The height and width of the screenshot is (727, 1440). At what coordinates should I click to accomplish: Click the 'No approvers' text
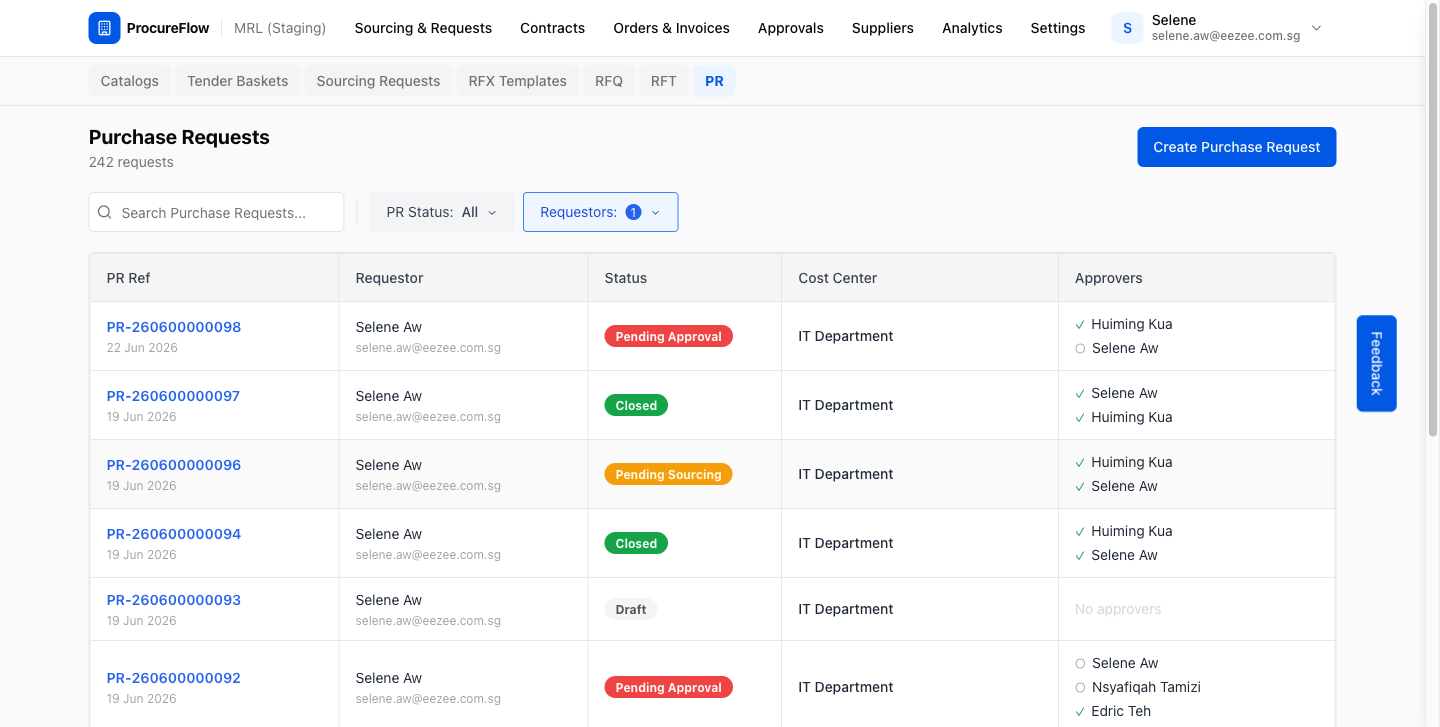(x=1118, y=609)
